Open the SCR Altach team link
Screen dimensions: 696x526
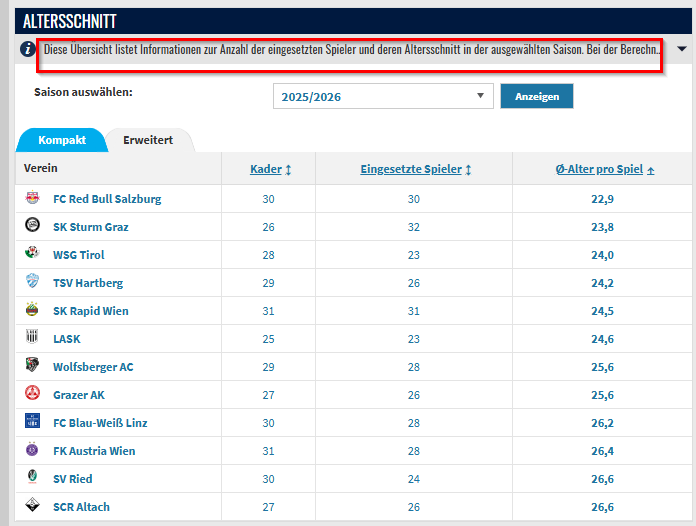click(81, 507)
